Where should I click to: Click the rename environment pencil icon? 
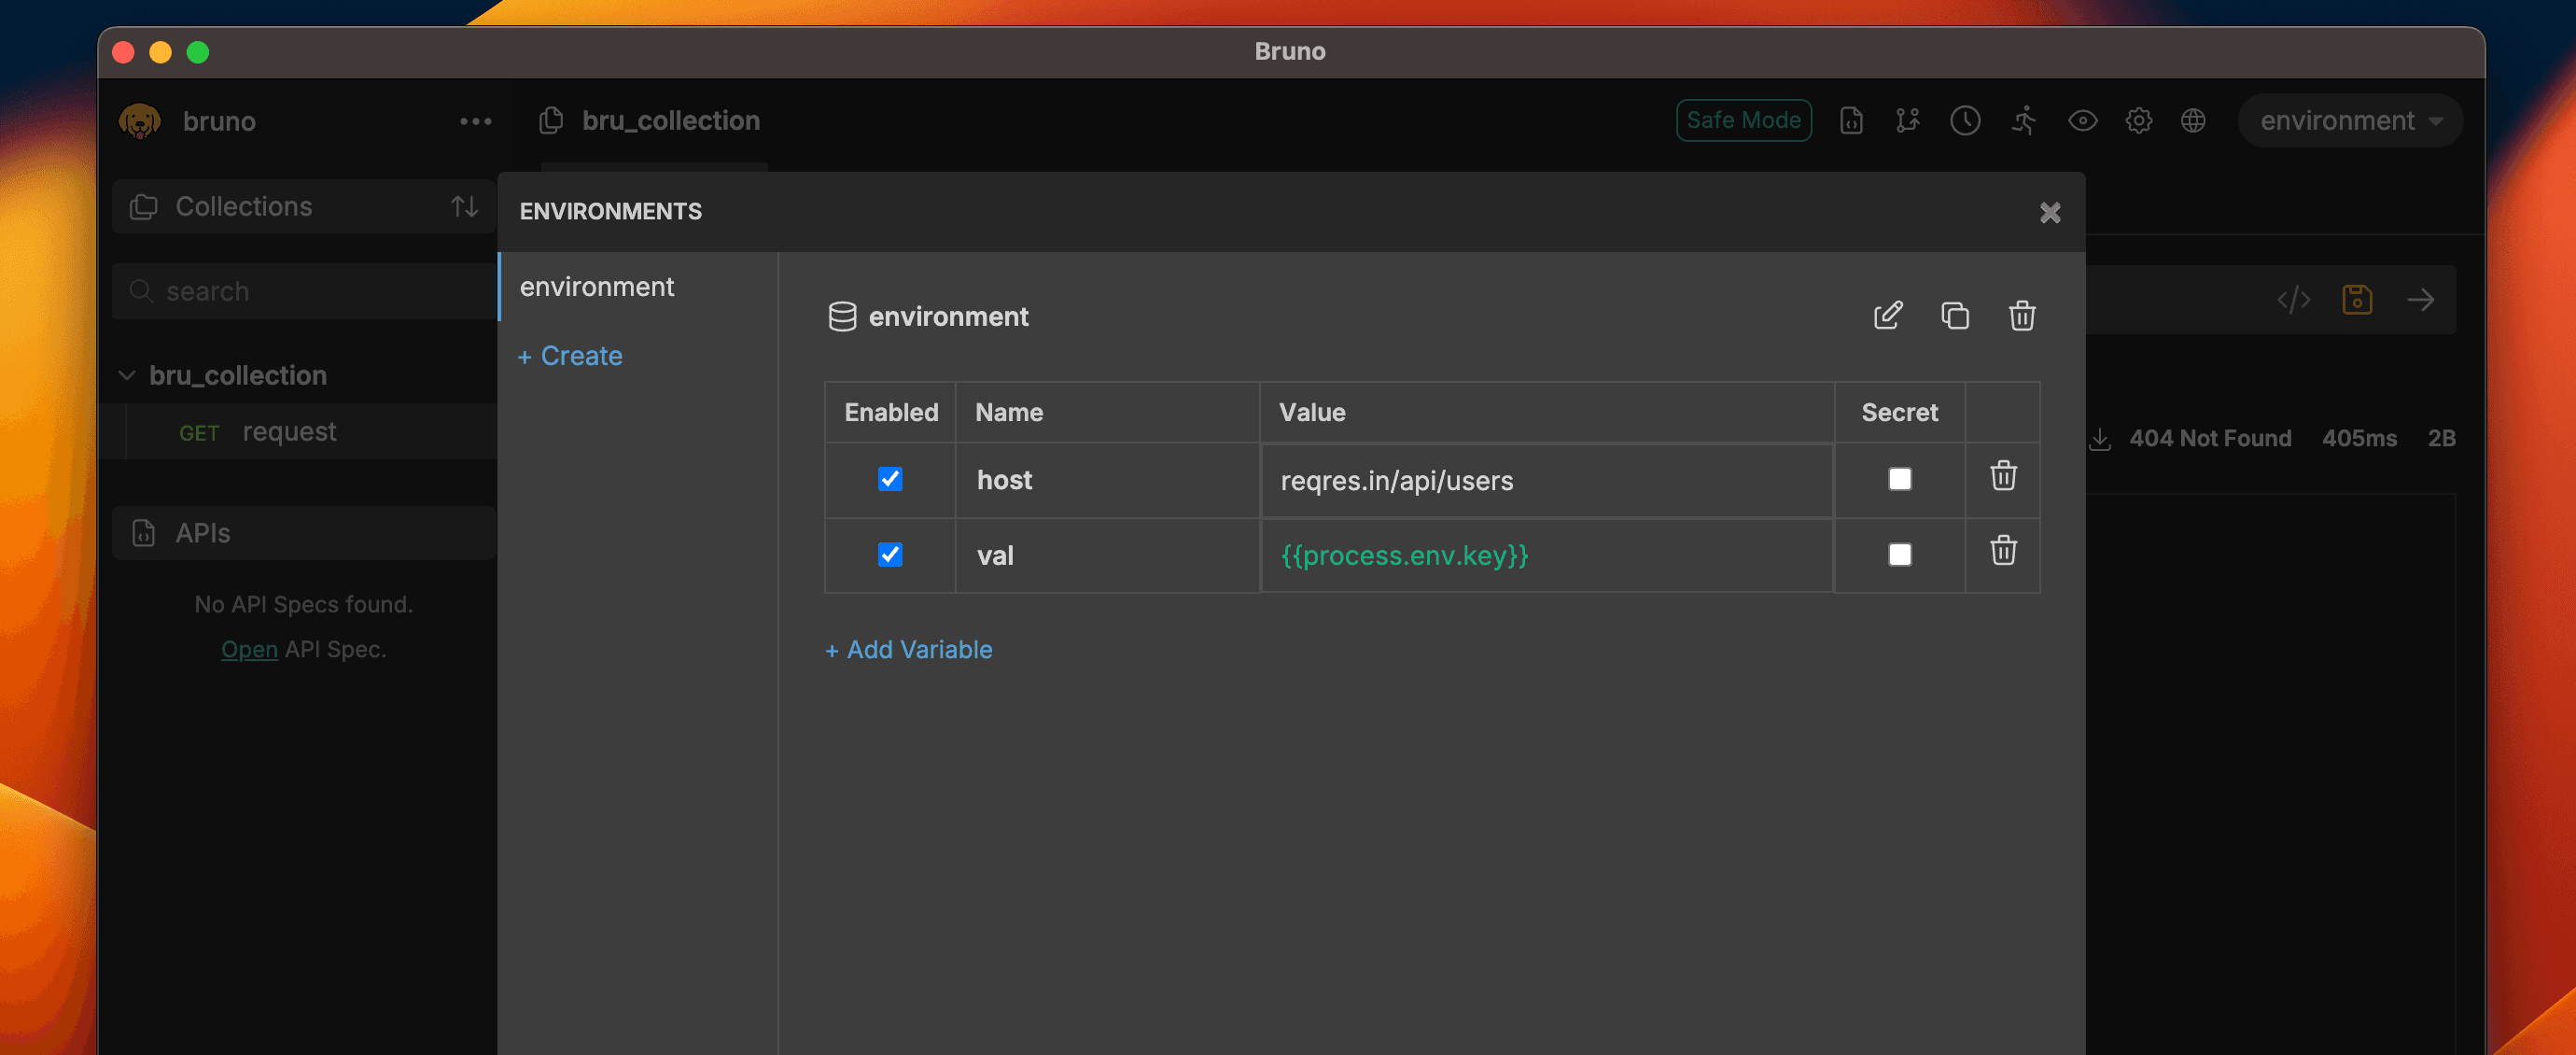click(x=1887, y=316)
